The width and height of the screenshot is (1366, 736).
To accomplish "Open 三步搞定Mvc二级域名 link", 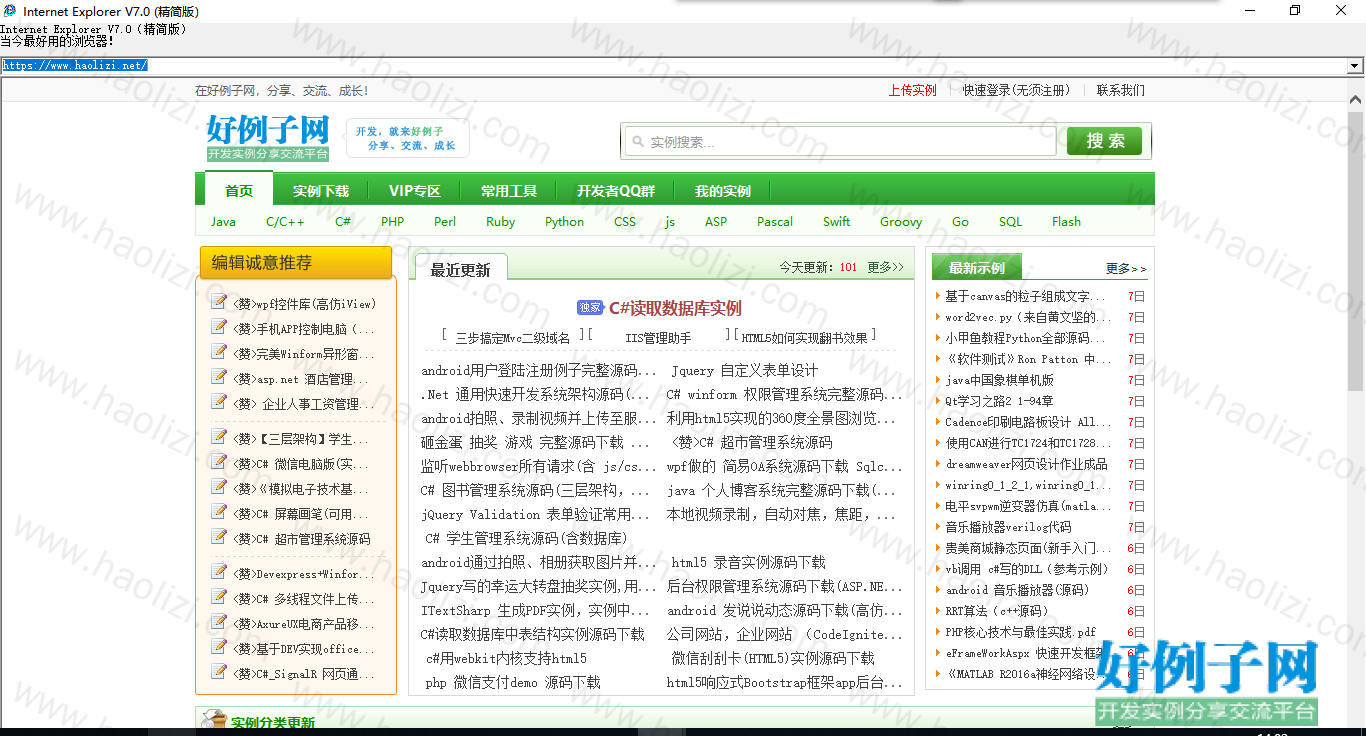I will tap(512, 338).
